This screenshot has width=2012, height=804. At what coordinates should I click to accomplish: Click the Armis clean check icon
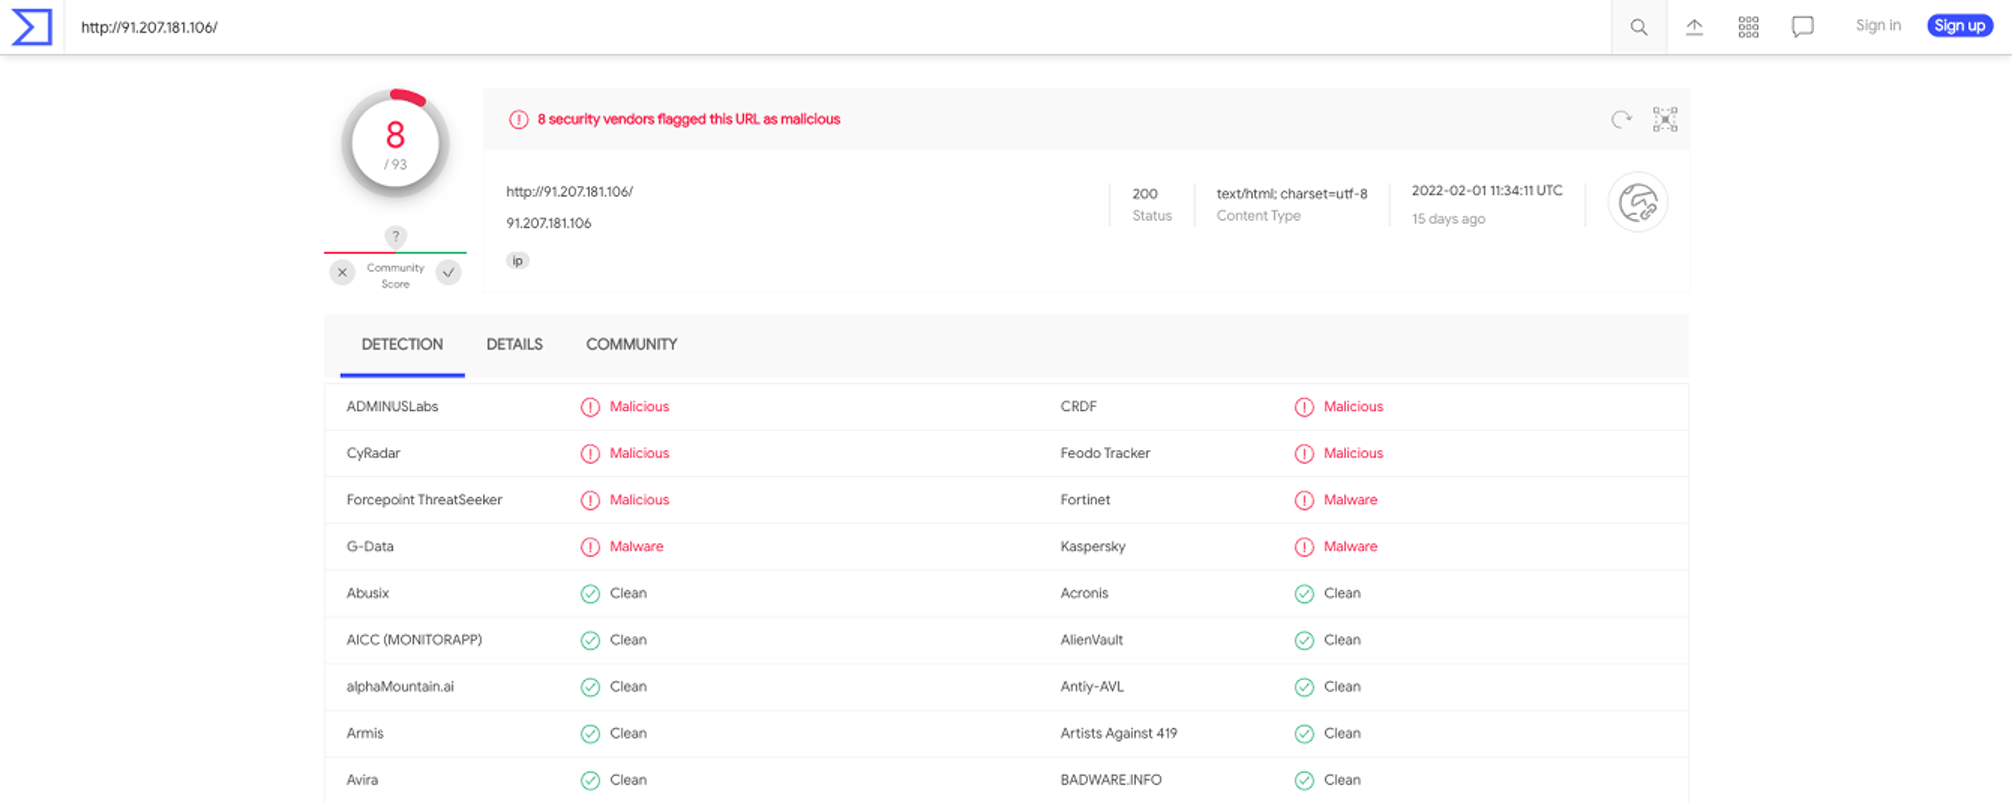point(590,734)
